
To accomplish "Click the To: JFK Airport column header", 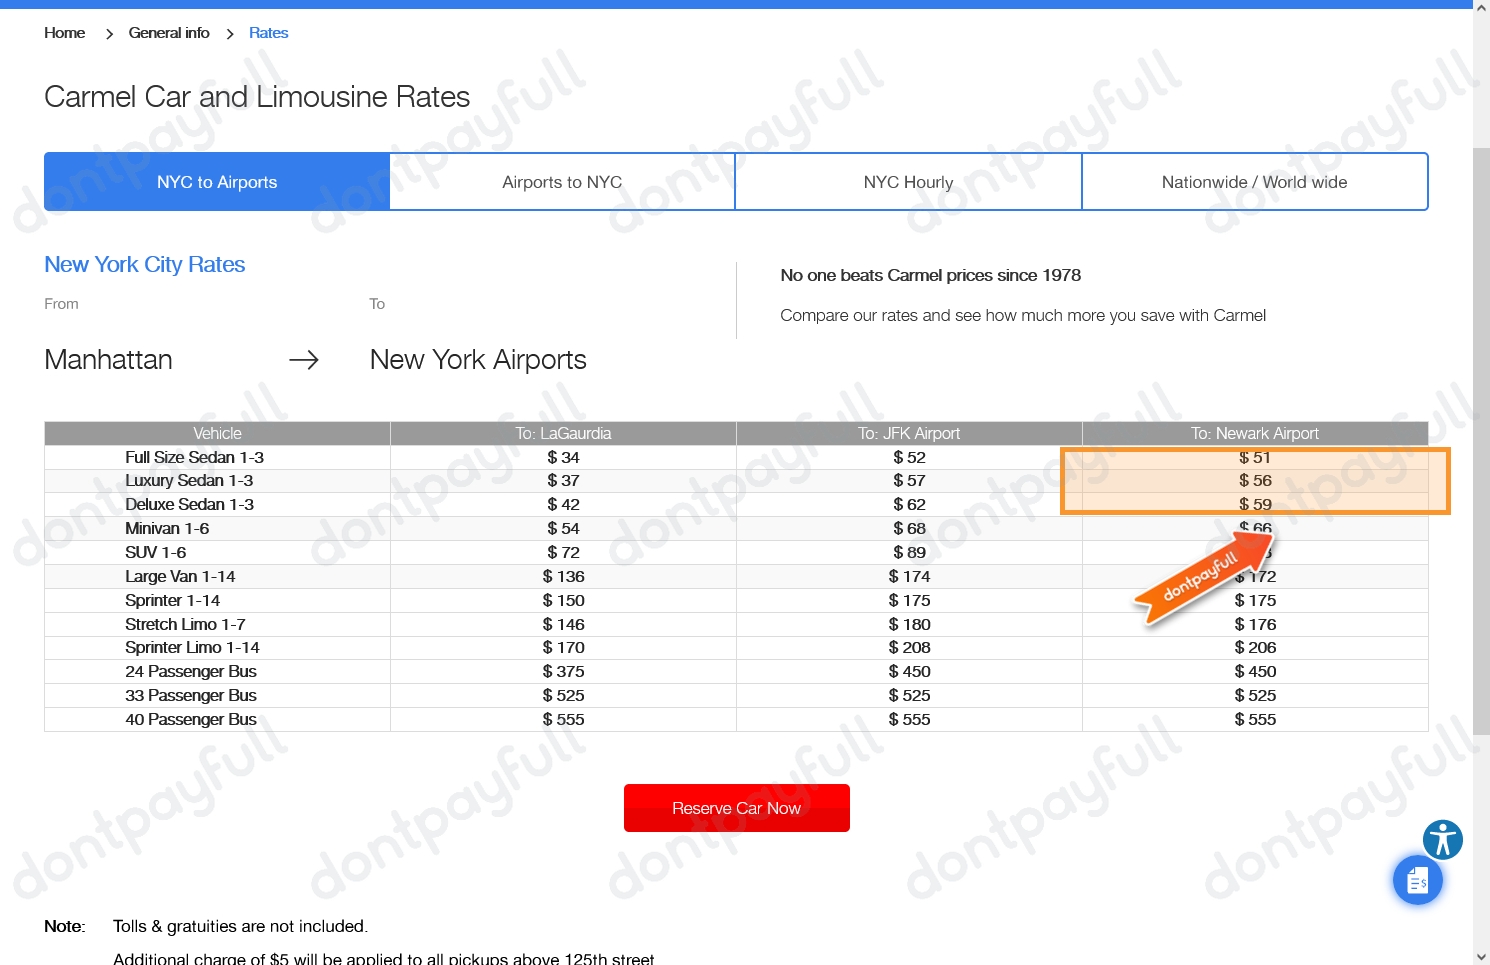I will (x=908, y=433).
